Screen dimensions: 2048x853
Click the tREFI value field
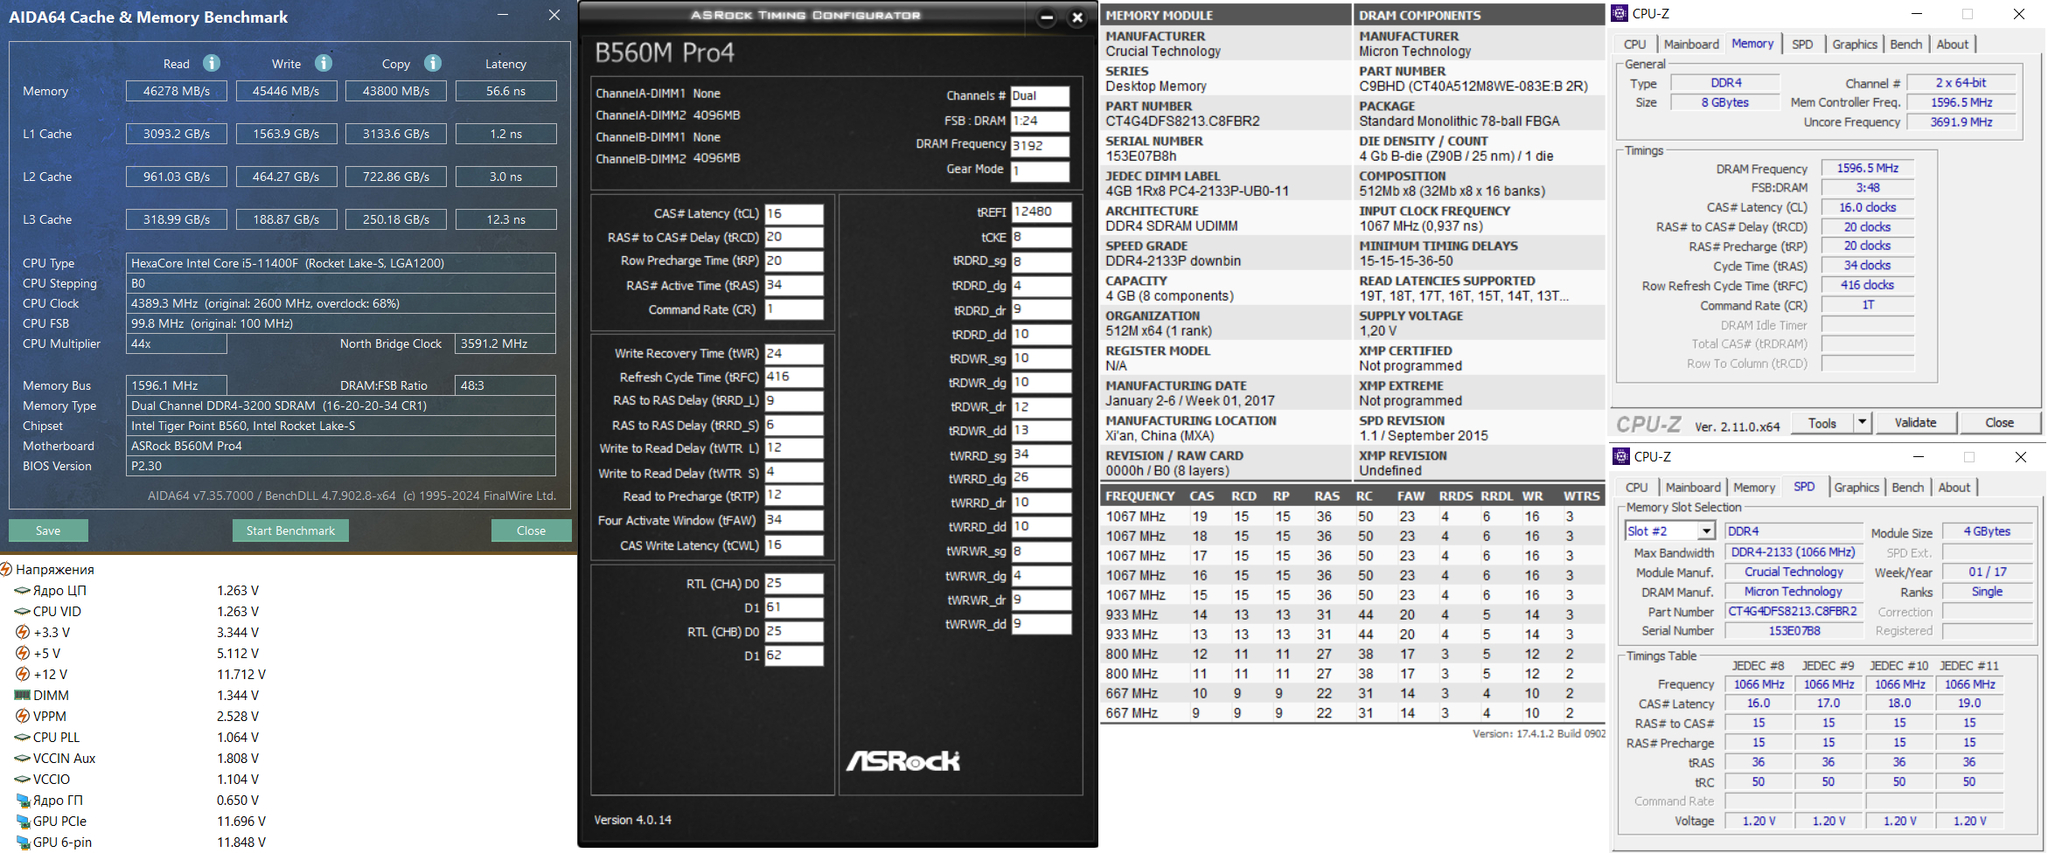1041,212
